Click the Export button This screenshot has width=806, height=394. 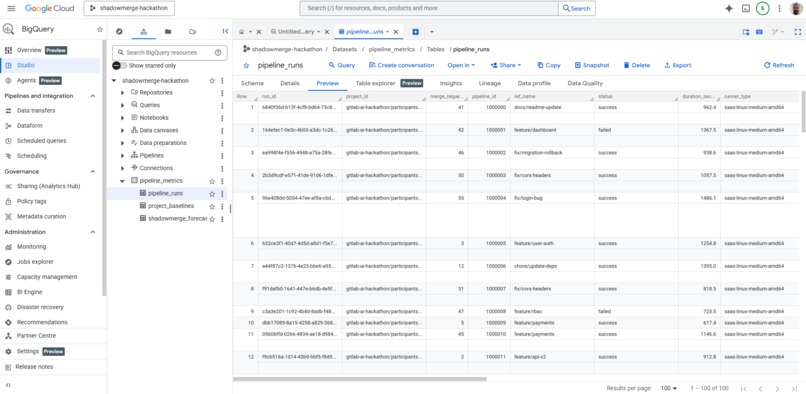tap(677, 65)
